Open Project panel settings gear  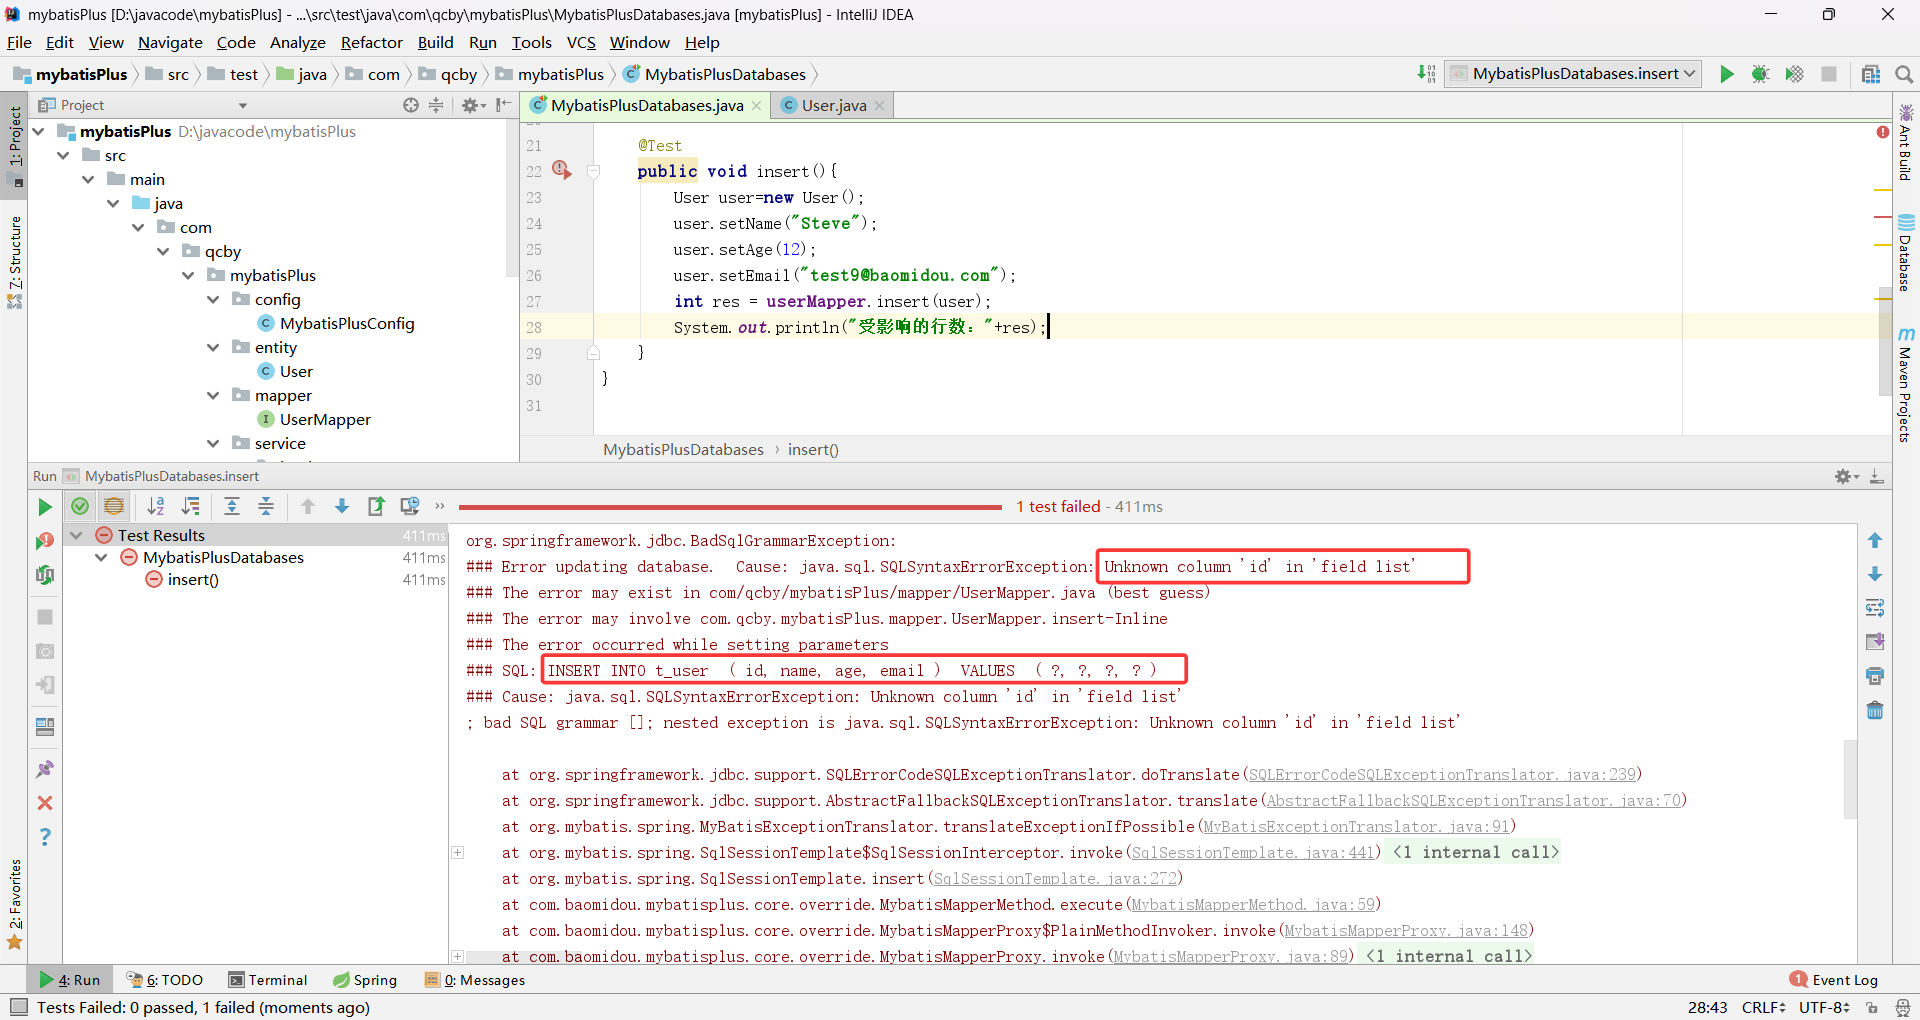click(x=472, y=105)
